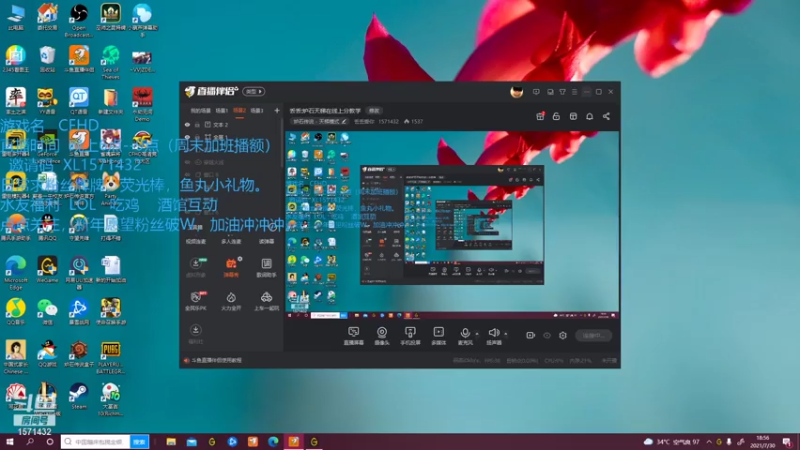
Task: Open the hamburger menu in title bar
Action: click(574, 92)
